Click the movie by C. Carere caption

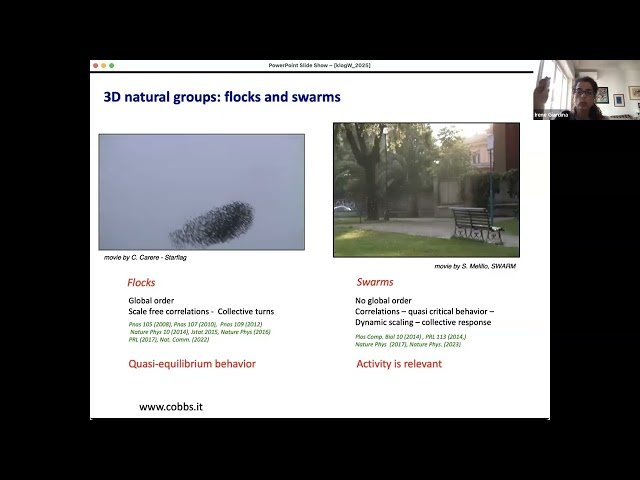click(145, 258)
